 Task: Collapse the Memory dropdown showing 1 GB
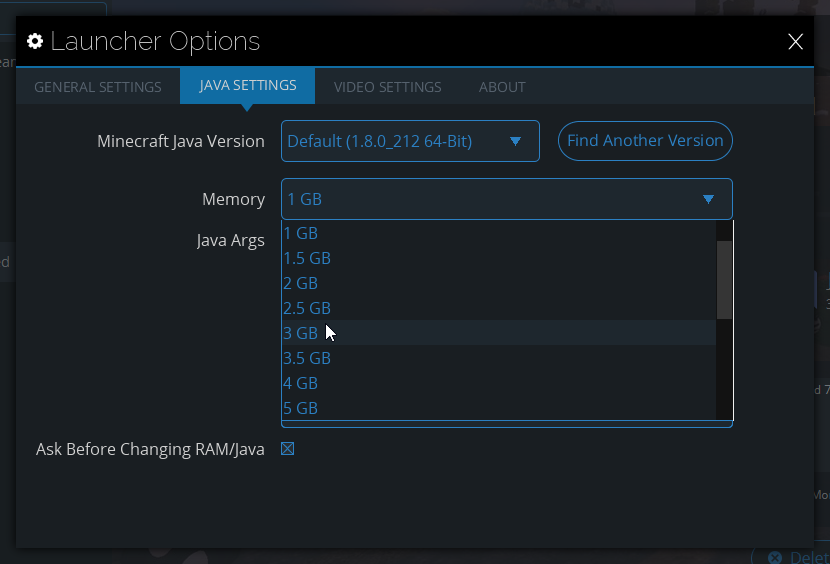(x=507, y=199)
